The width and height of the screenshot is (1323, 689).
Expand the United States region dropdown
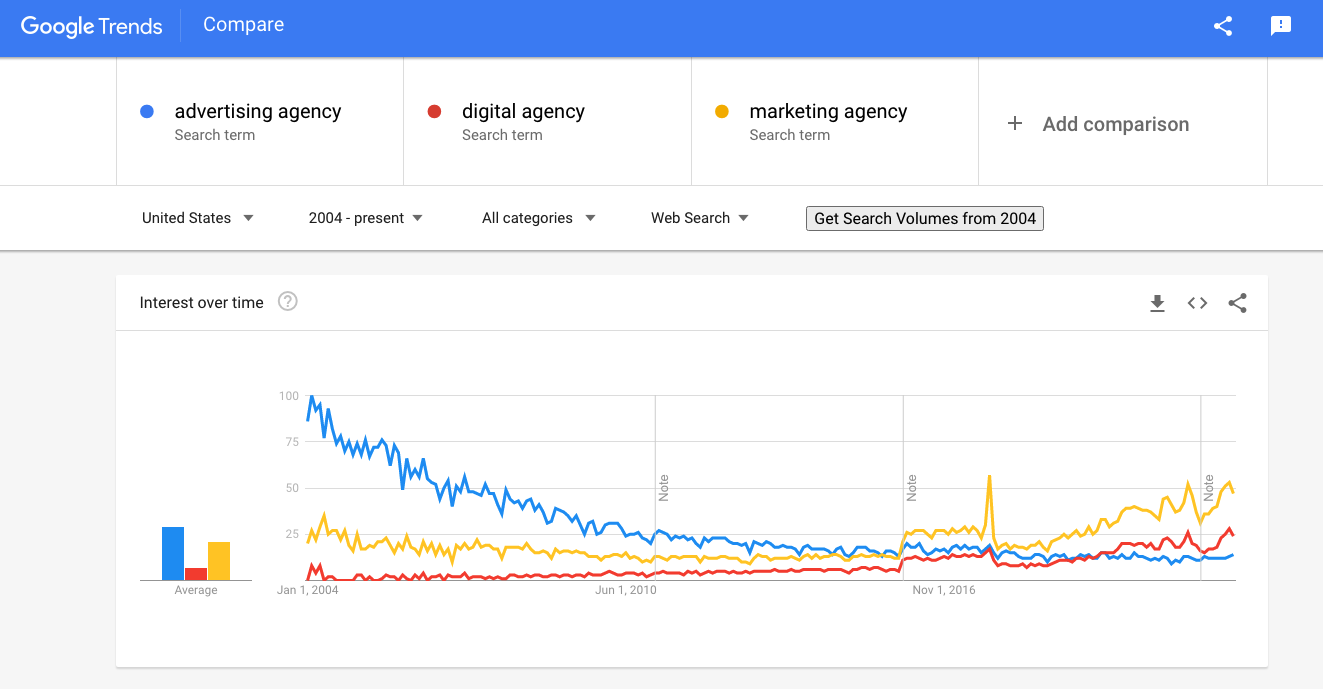(197, 218)
